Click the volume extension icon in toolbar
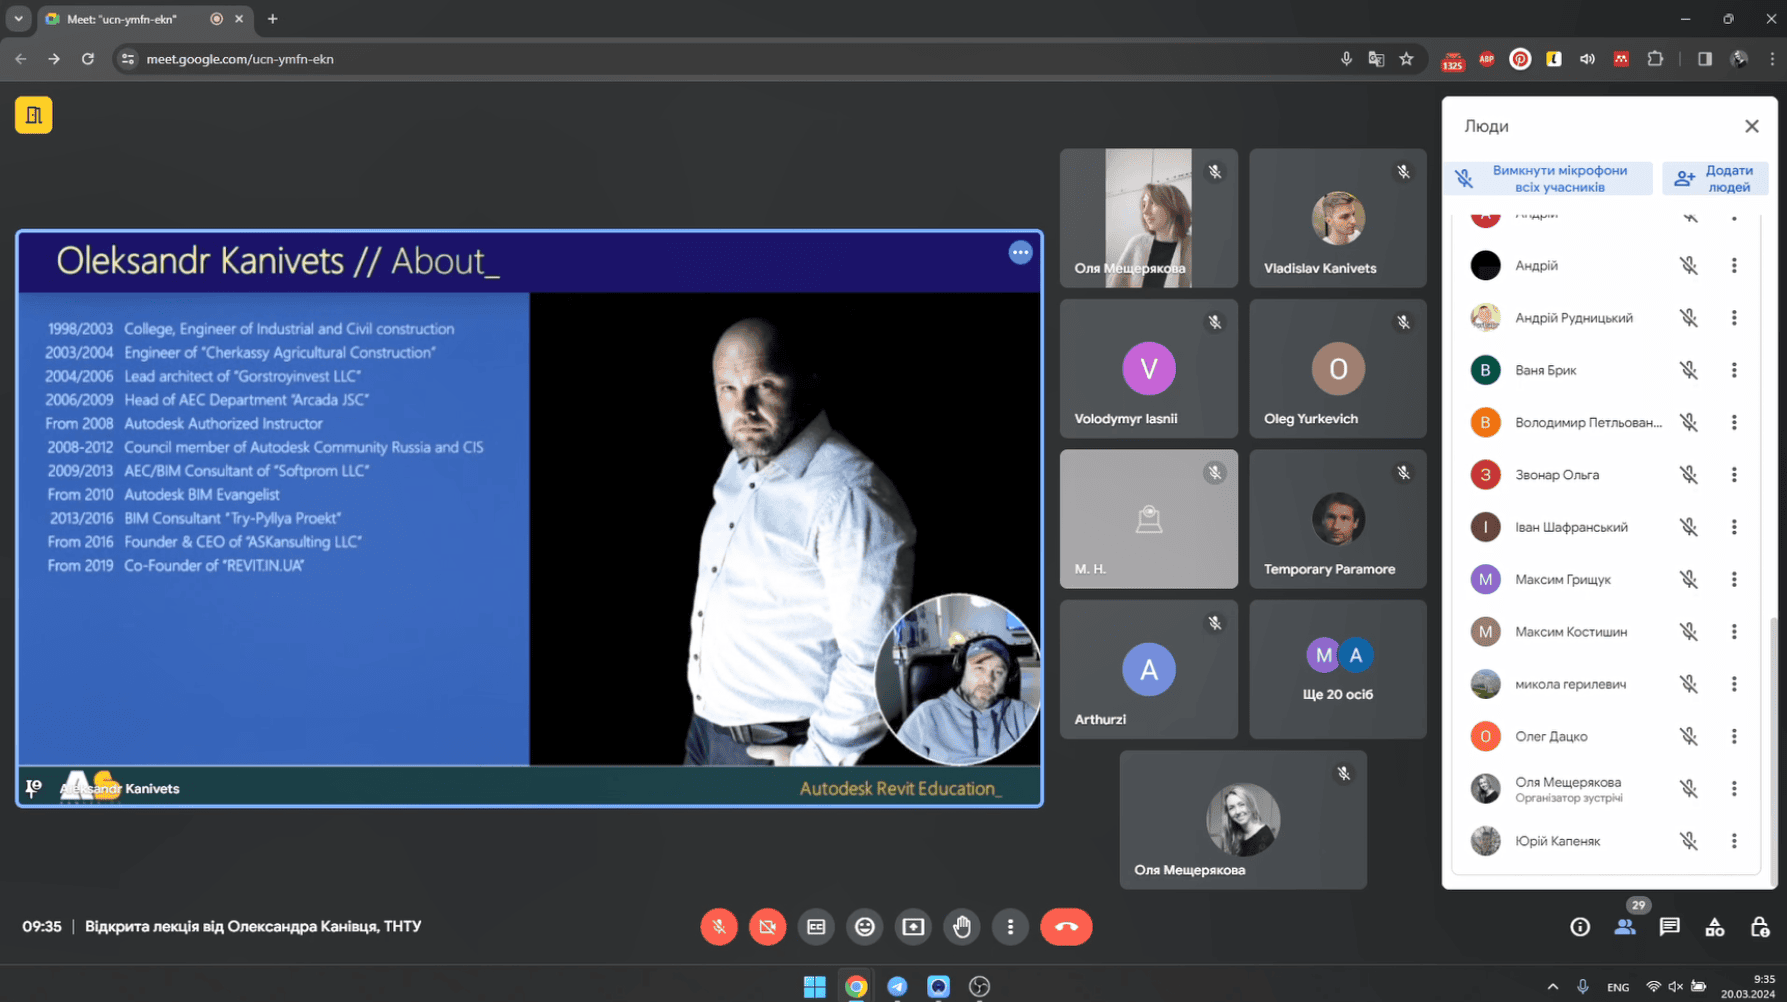 pos(1587,59)
